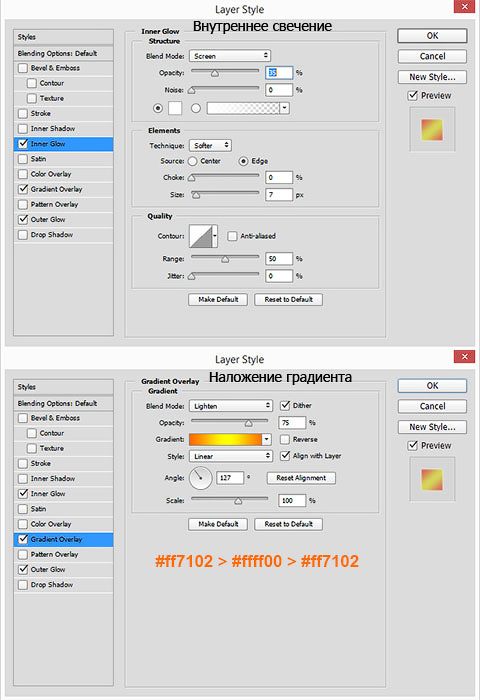Select Gradient Overlay in the bottom styles list

pos(63,539)
